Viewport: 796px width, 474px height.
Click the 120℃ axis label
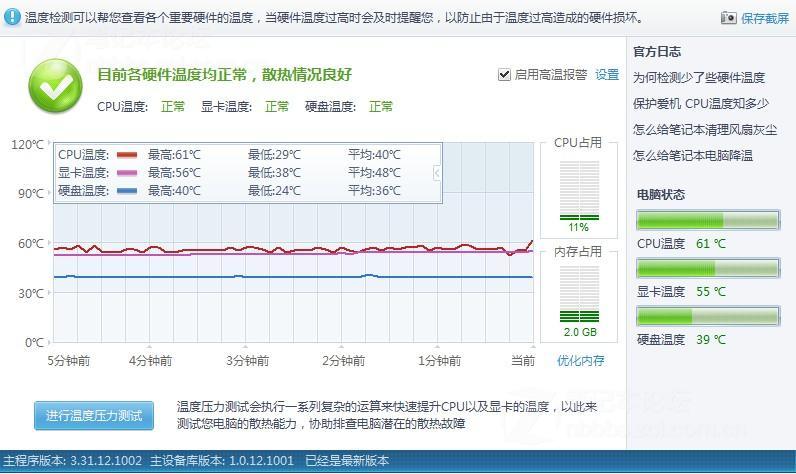pyautogui.click(x=27, y=145)
